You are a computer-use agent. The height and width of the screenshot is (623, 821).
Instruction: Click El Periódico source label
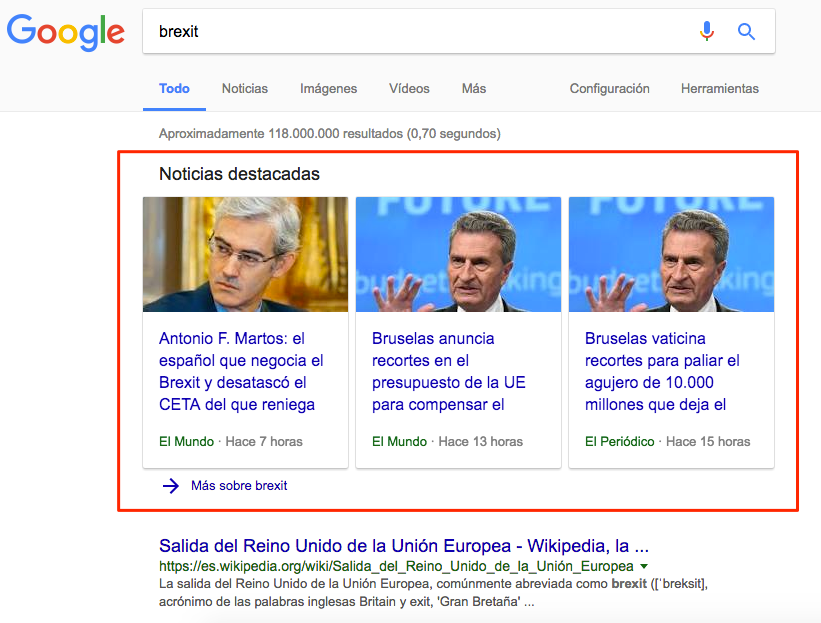619,441
